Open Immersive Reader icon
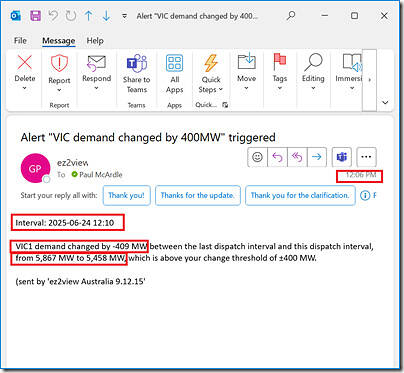The image size is (404, 373). [352, 62]
